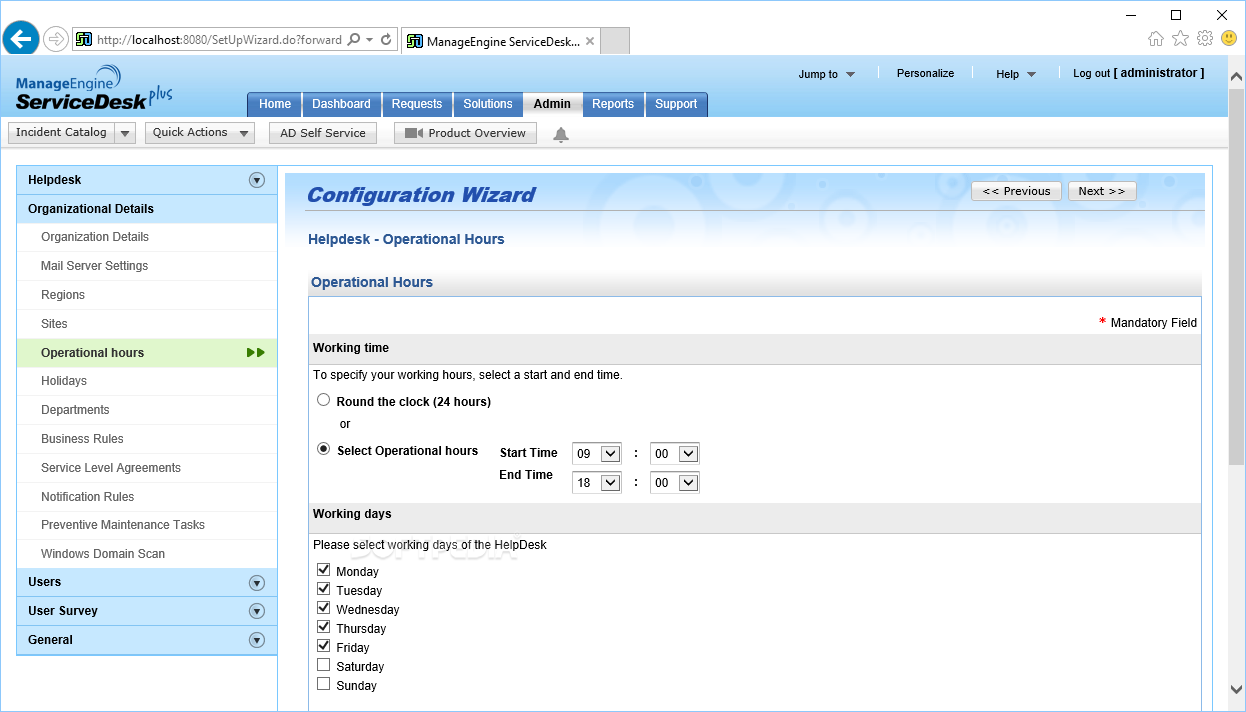Image resolution: width=1246 pixels, height=712 pixels.
Task: Open Mail Server Settings in the sidebar
Action: pos(94,266)
